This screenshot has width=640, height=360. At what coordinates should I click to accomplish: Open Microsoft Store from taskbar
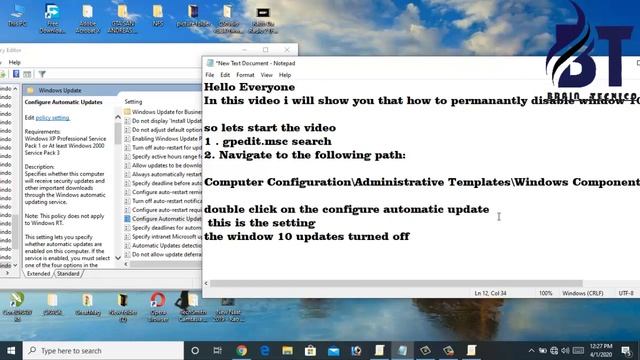click(310, 351)
